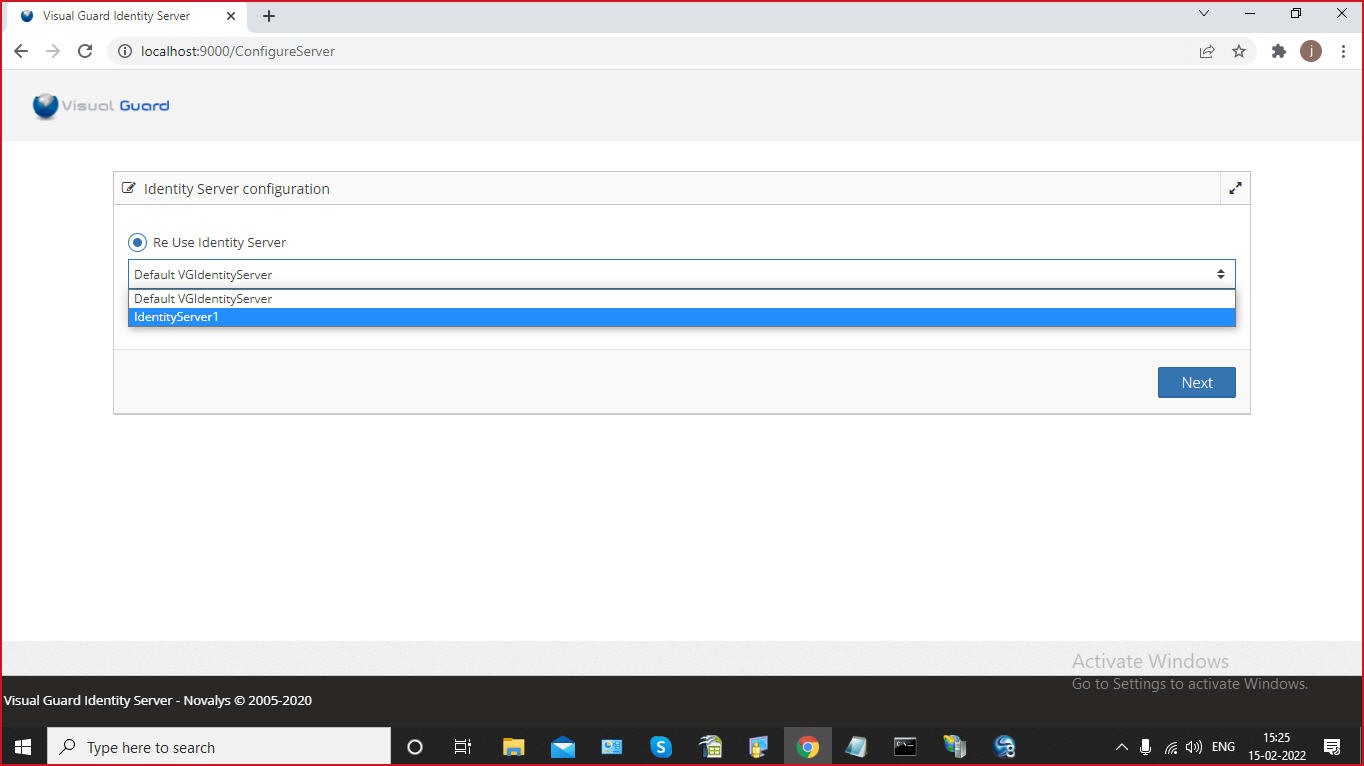Screen dimensions: 1364x766
Task: Open the Mail app on the taskbar
Action: (x=562, y=747)
